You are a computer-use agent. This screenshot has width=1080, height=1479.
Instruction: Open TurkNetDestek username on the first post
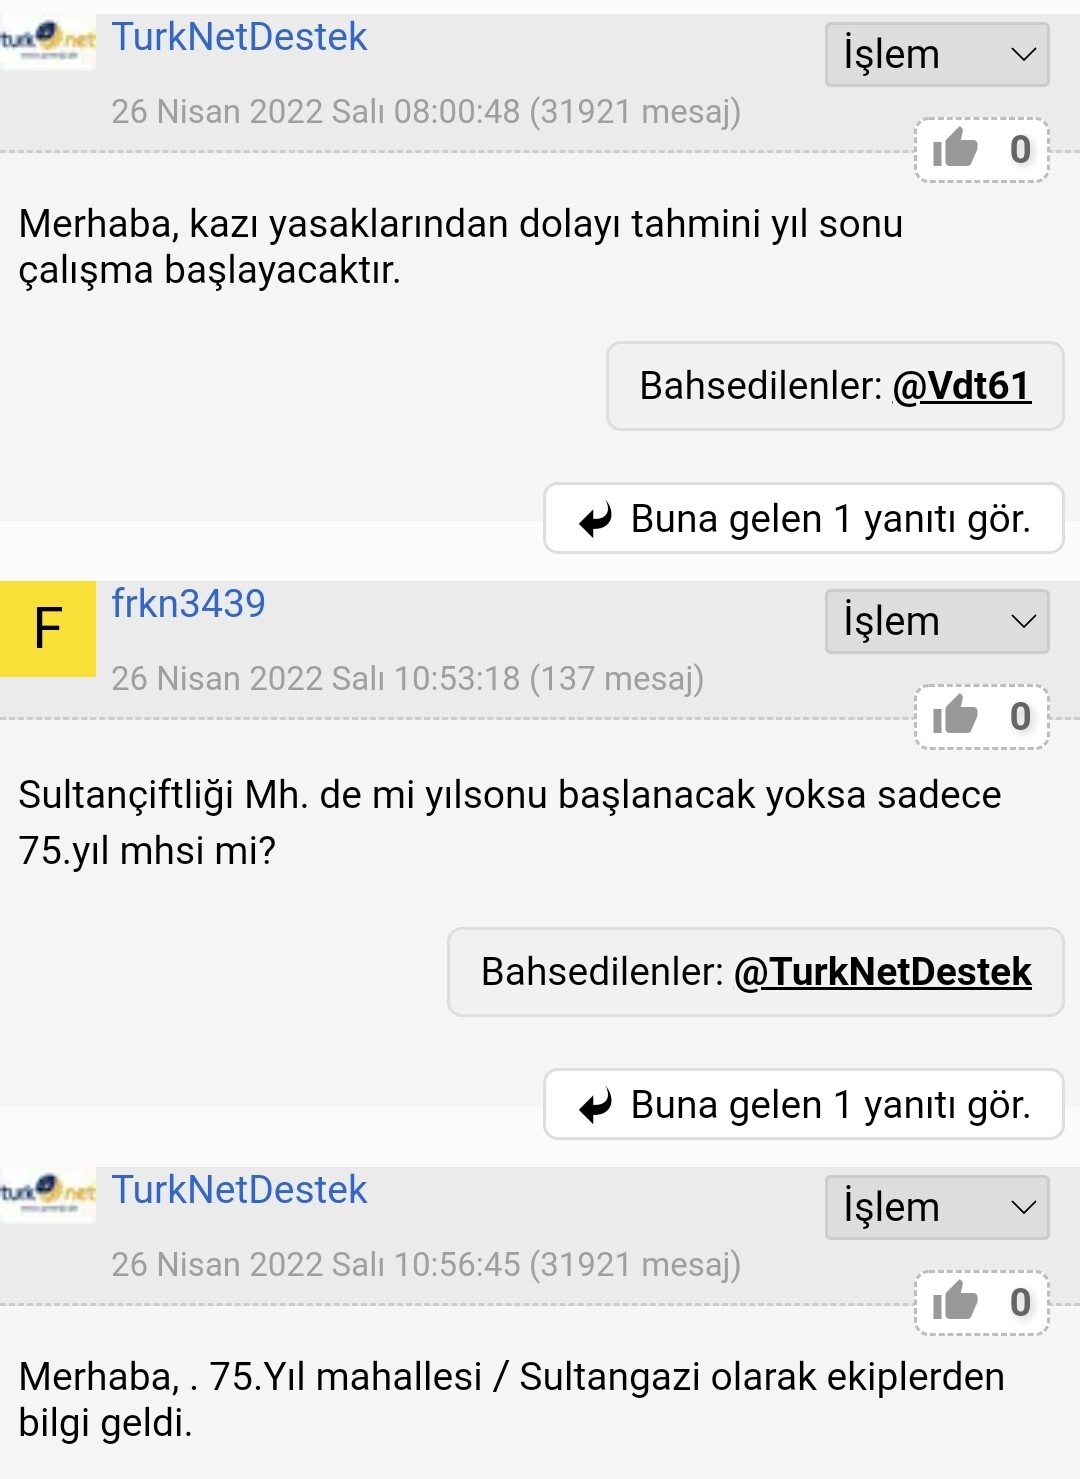click(x=239, y=37)
